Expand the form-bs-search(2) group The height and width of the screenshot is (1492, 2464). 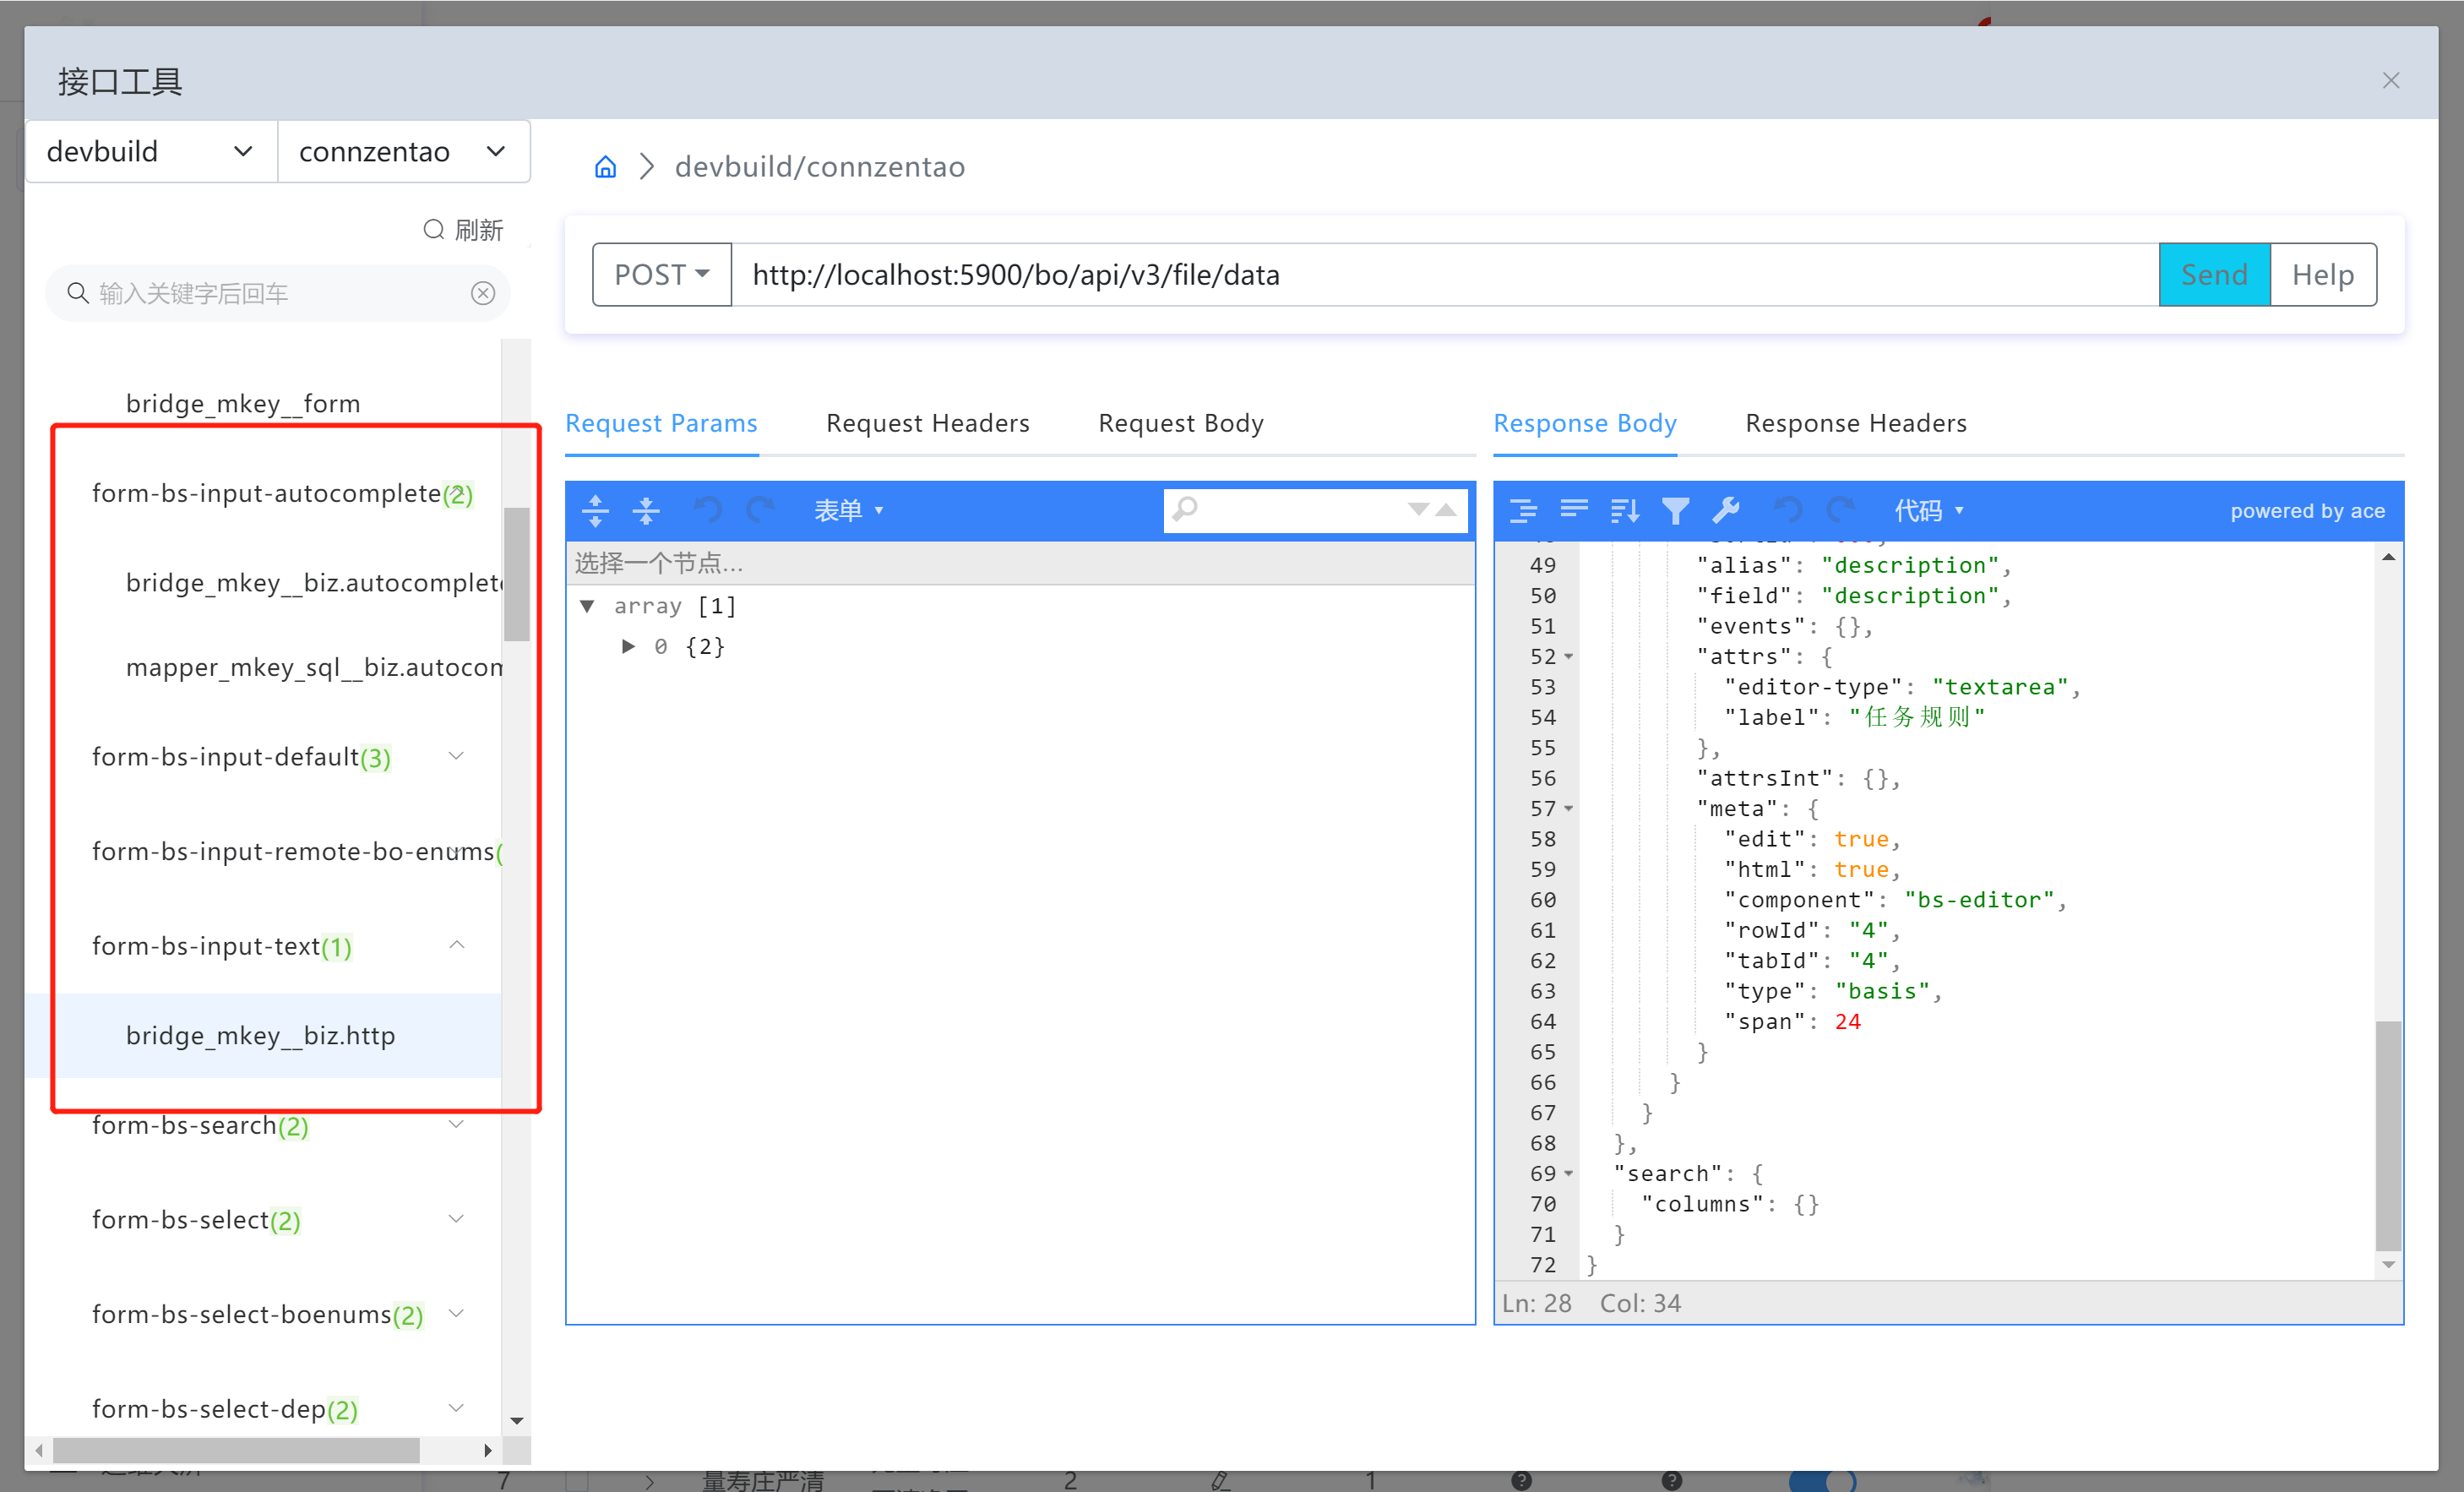click(456, 1124)
